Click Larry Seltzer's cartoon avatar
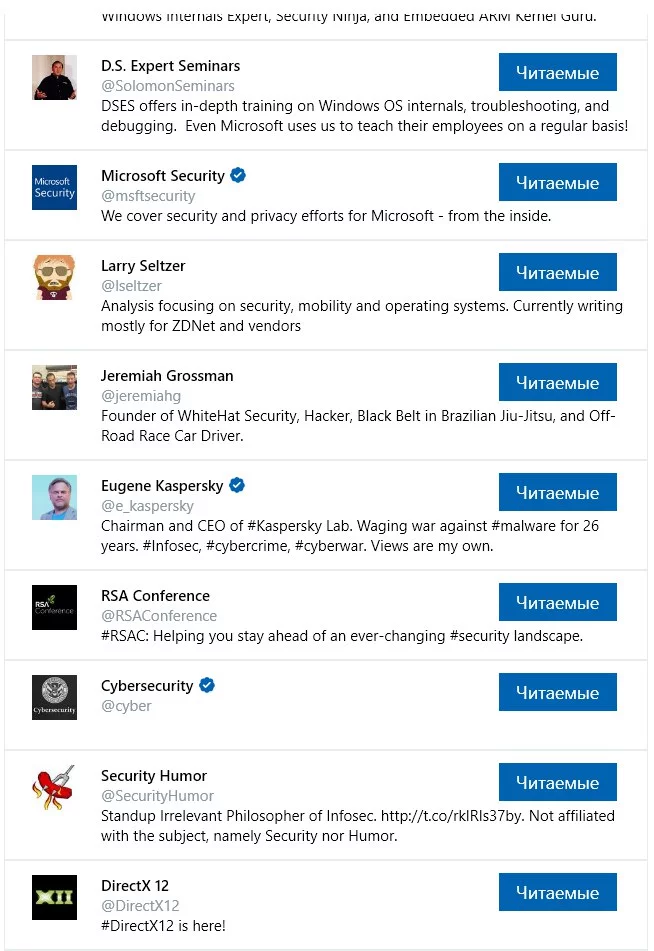 tap(54, 277)
